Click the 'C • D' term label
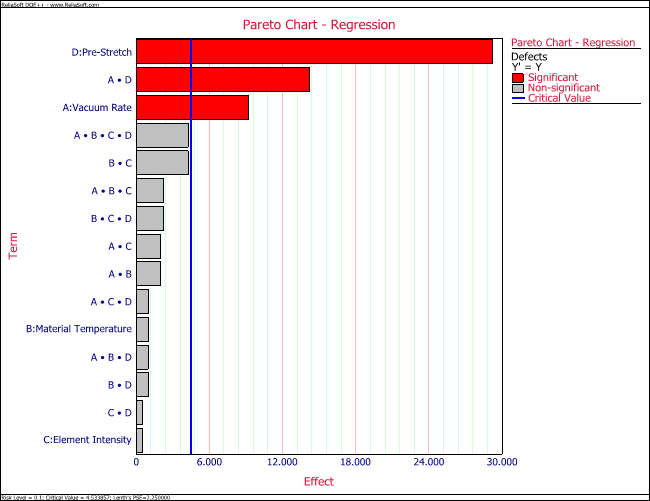The image size is (650, 501). (119, 413)
